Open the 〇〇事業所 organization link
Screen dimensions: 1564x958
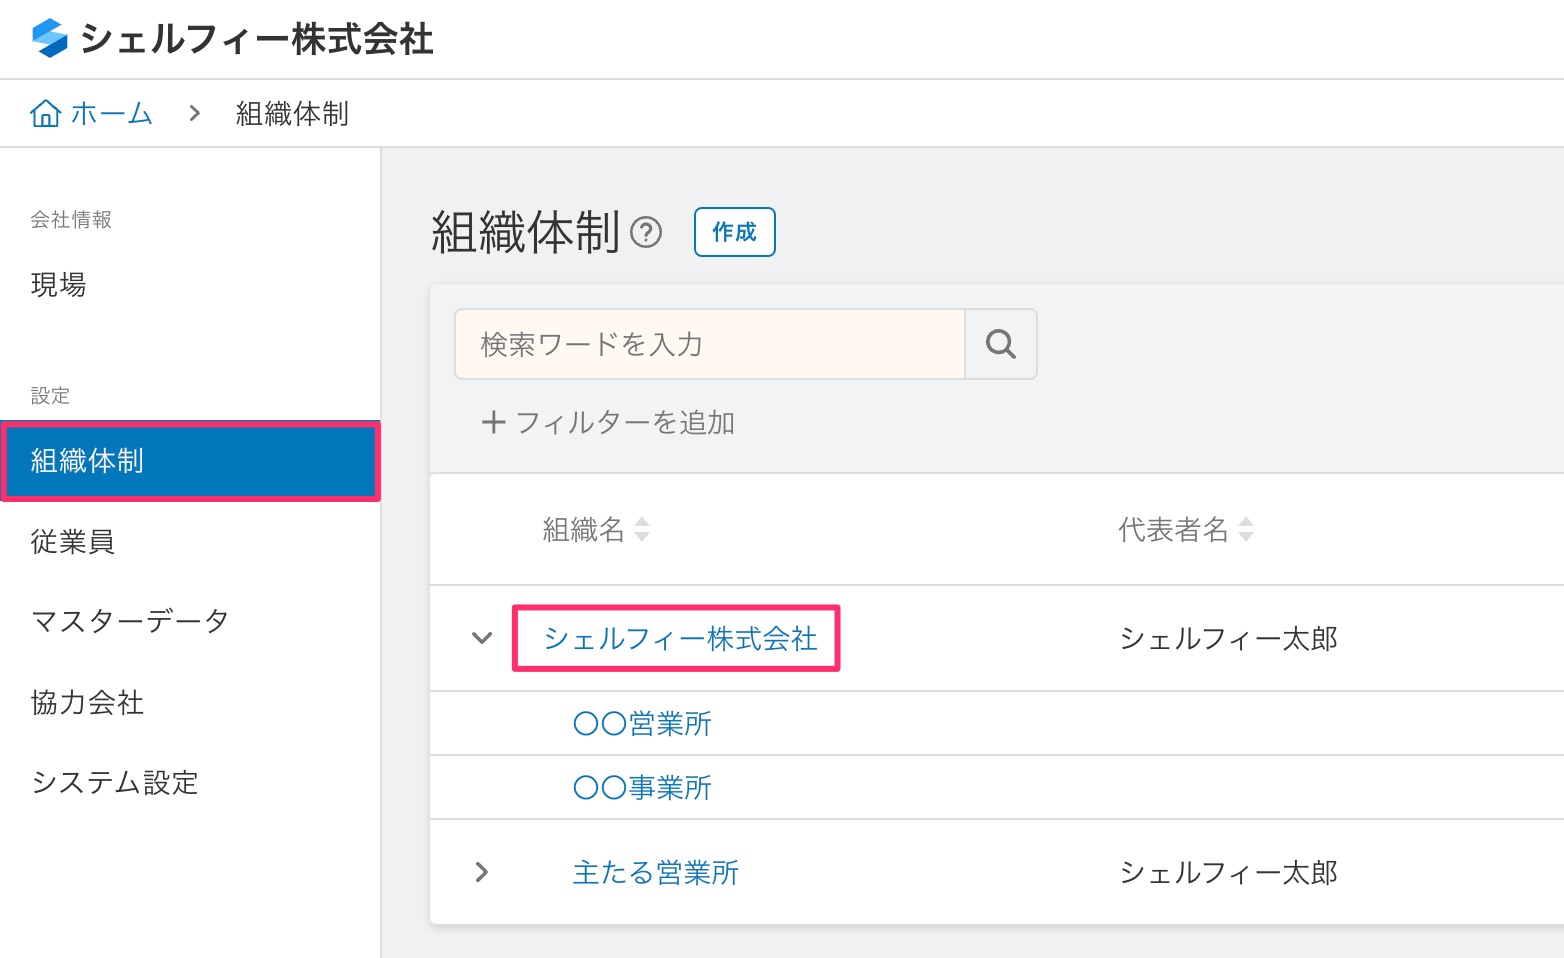[642, 788]
